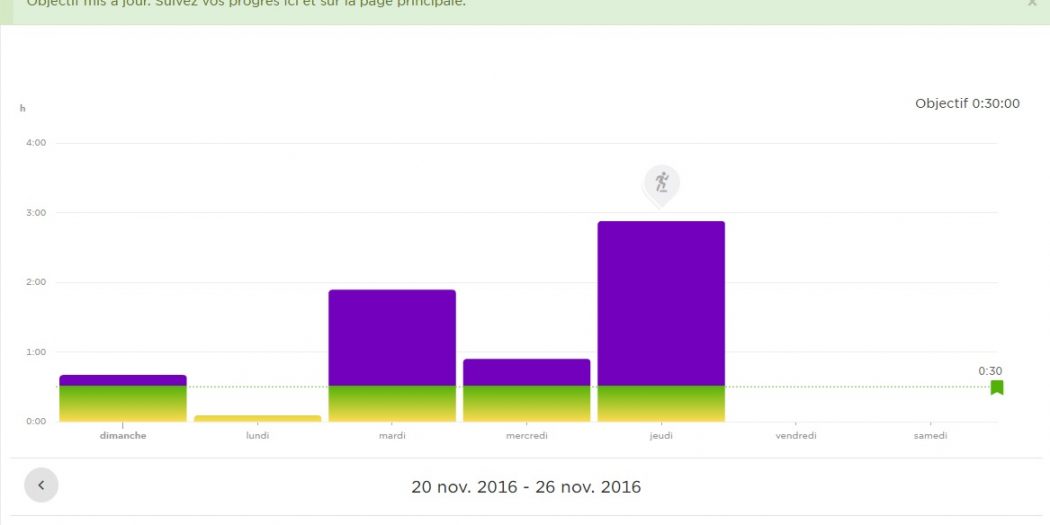This screenshot has height=525, width=1050.
Task: Select the vendredi day label
Action: 796,435
